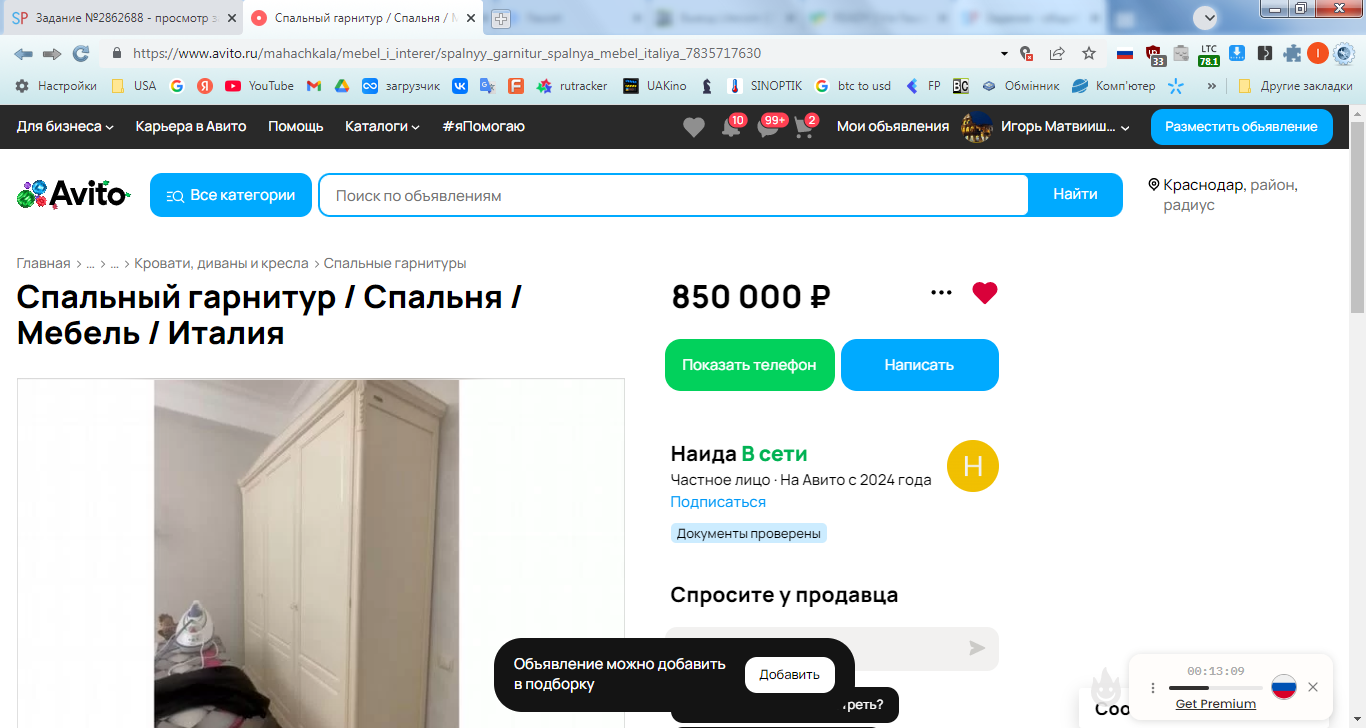Send message arrow in seller question field
This screenshot has height=728, width=1366.
click(977, 648)
